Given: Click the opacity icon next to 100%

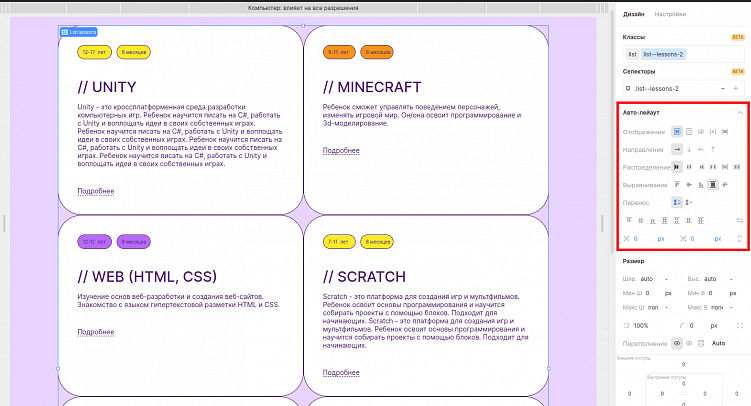Looking at the screenshot, I should pos(626,326).
